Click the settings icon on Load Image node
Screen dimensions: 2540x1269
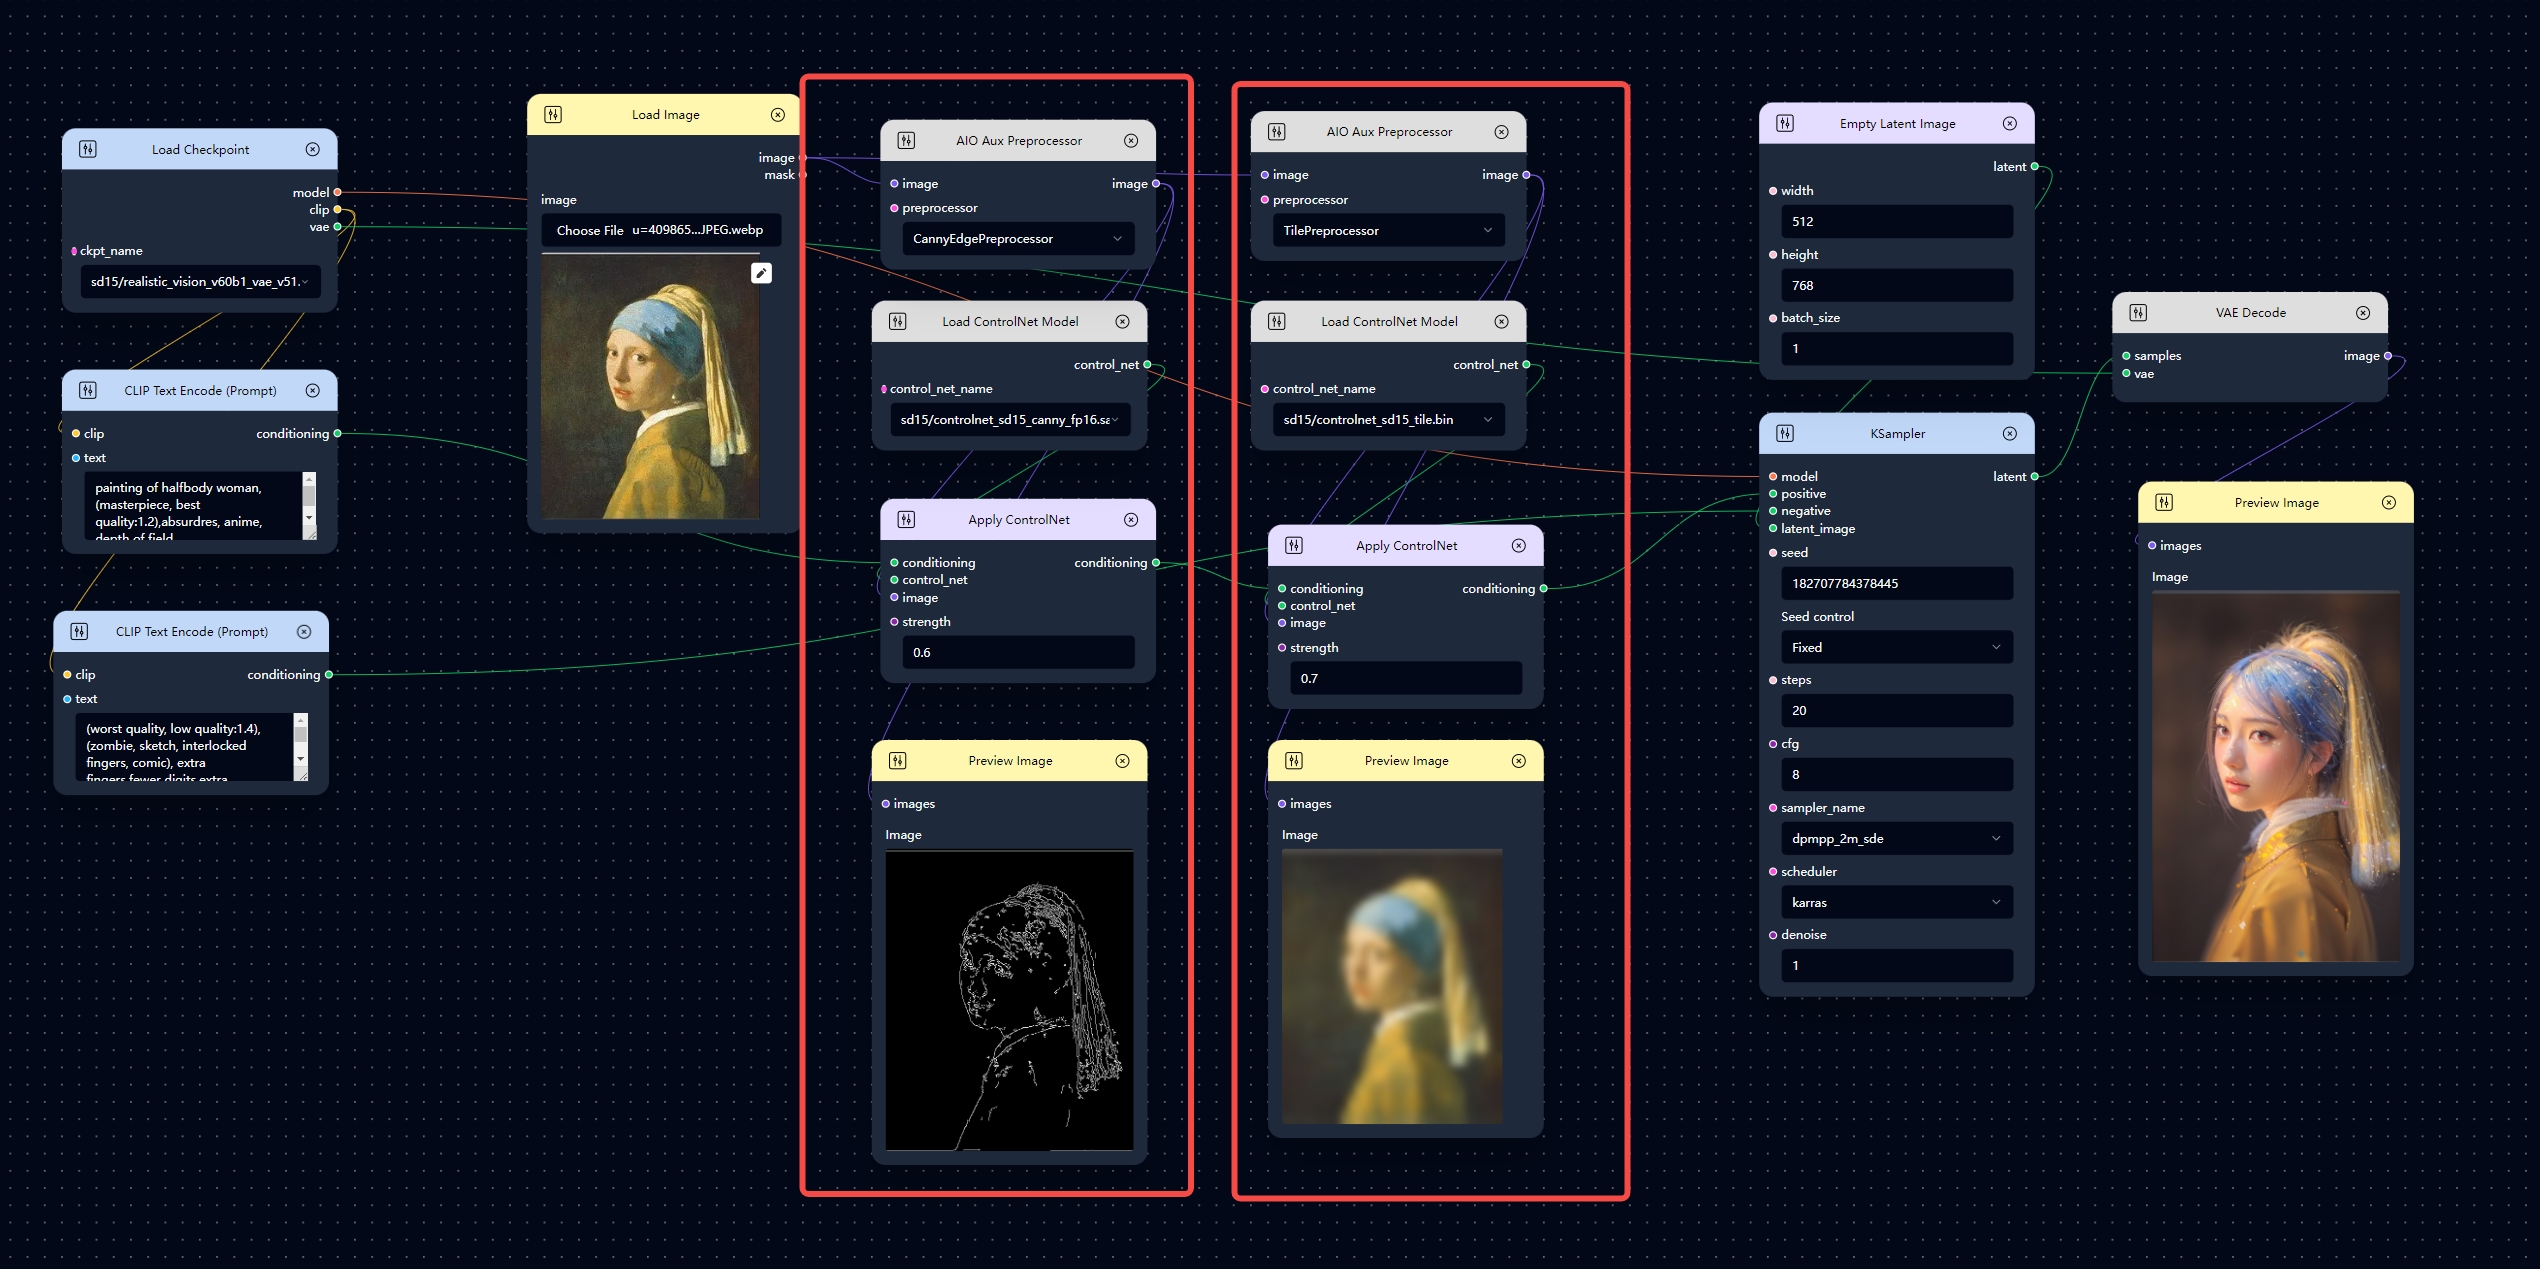point(553,115)
